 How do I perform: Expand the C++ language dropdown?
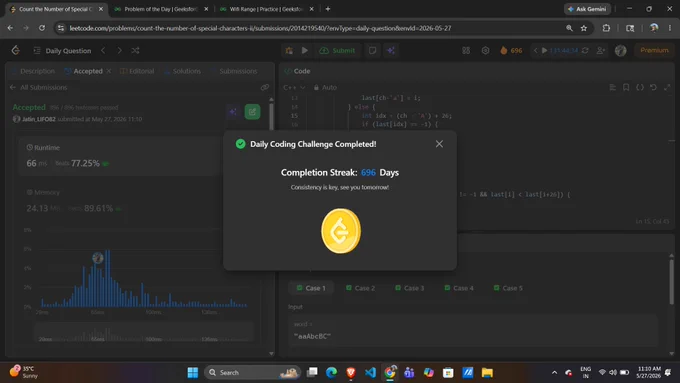[294, 87]
